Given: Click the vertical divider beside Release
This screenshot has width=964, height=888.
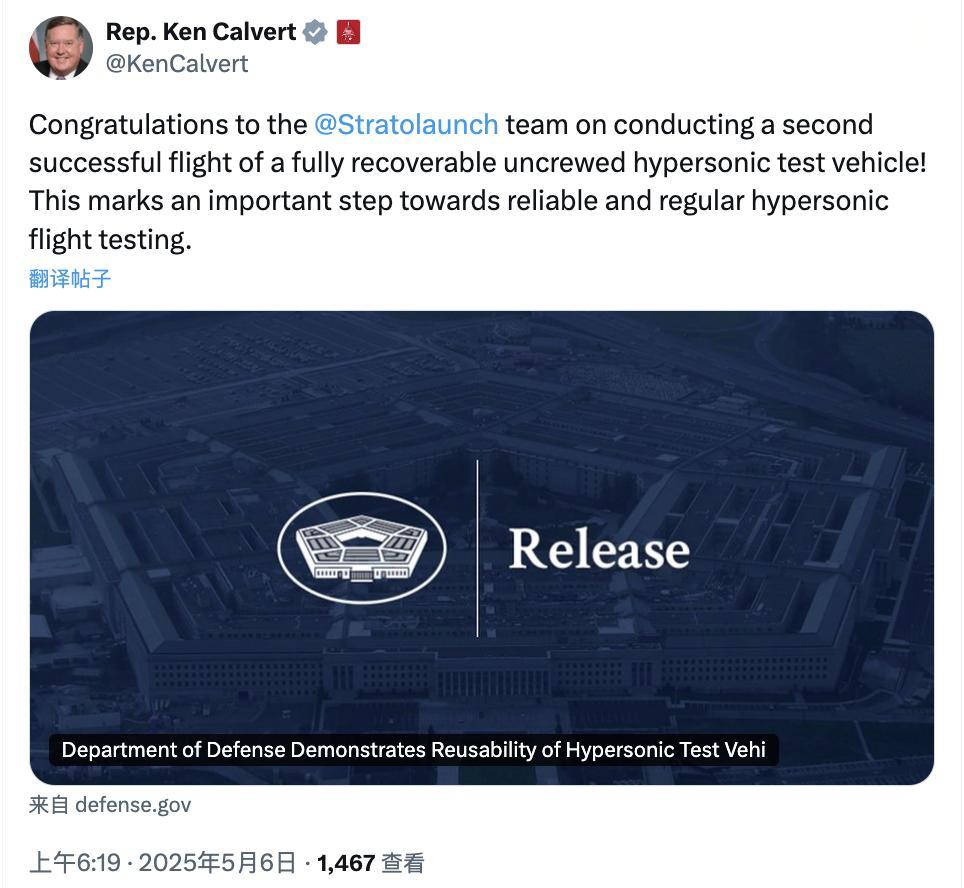Looking at the screenshot, I should [478, 548].
